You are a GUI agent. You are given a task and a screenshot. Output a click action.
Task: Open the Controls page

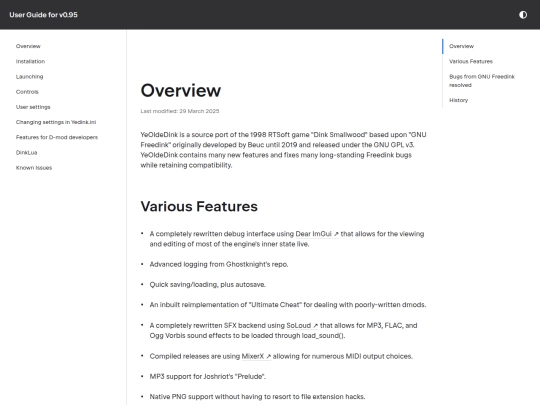coord(27,92)
